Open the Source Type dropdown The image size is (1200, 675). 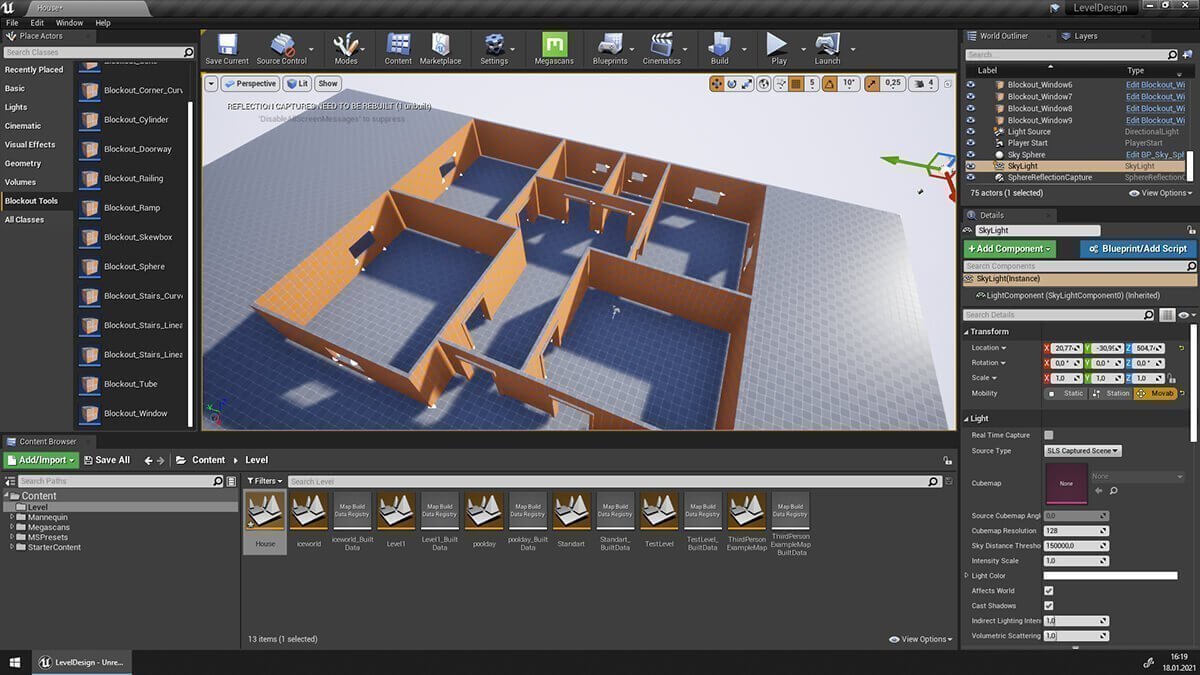[x=1083, y=451]
